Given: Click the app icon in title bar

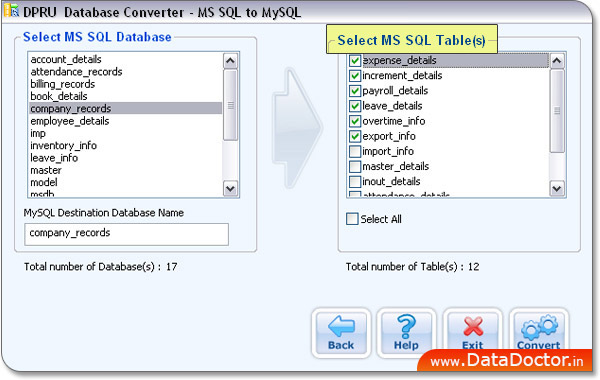Looking at the screenshot, I should 11,10.
